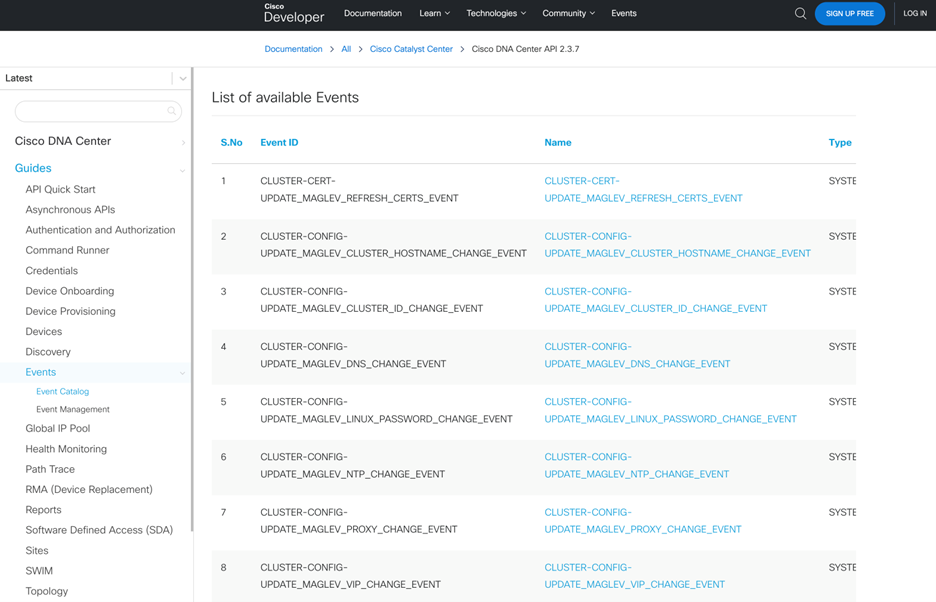Image resolution: width=936 pixels, height=602 pixels.
Task: Open the Technologies dropdown menu
Action: click(495, 14)
